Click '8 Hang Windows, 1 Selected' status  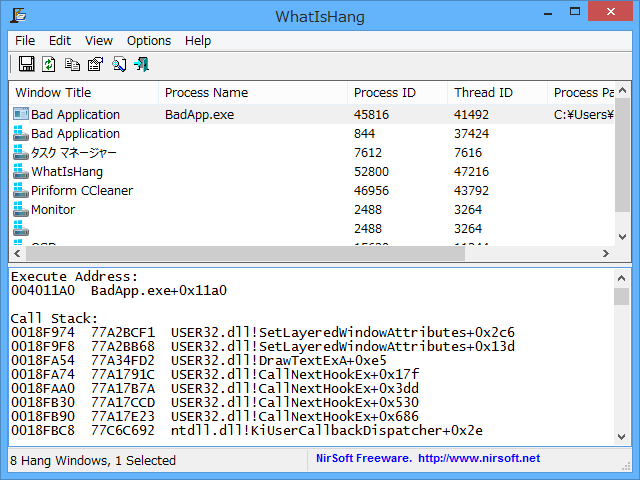(93, 460)
